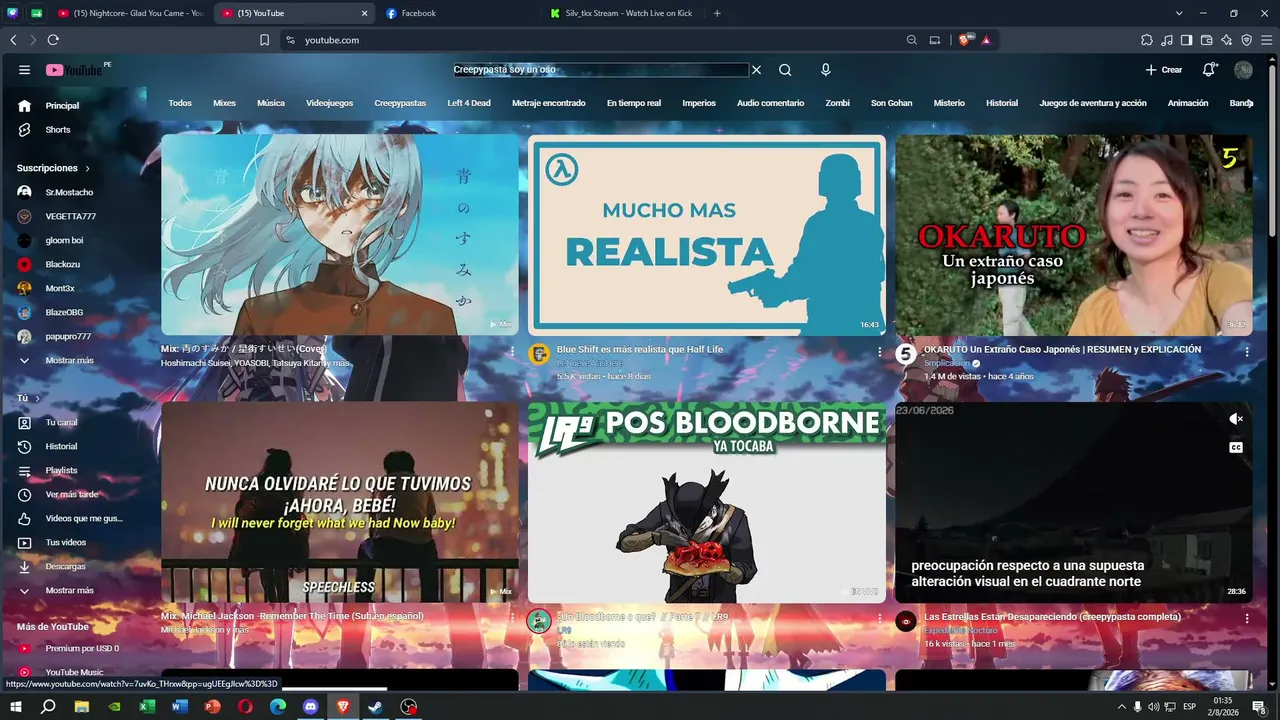Open Brave Shields icon in address bar
Screen dimensions: 1280x720
[x=964, y=40]
